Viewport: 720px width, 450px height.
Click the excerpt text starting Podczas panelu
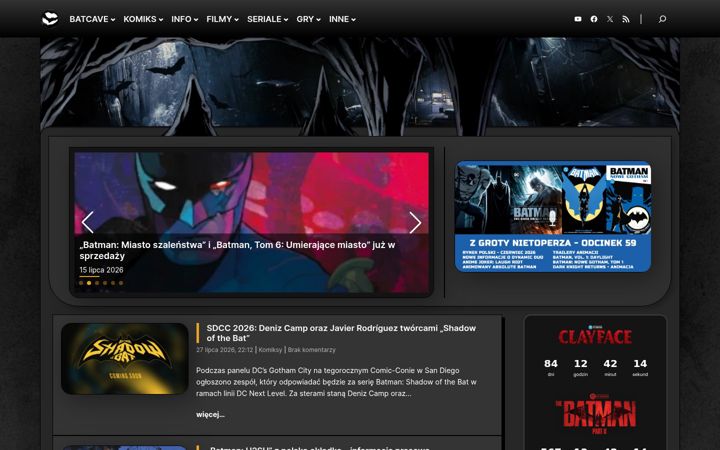coord(336,382)
